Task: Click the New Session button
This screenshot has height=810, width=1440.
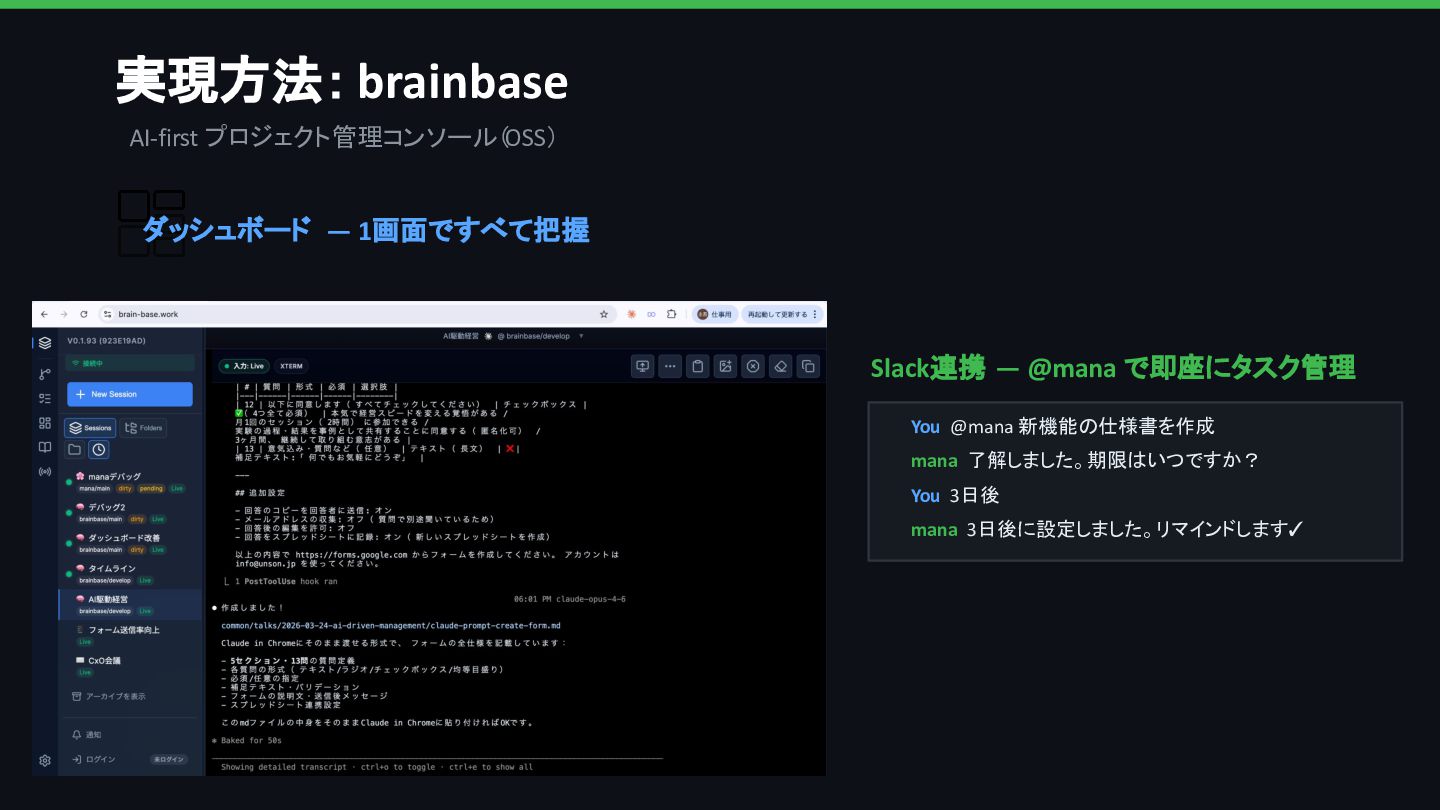Action: (130, 394)
